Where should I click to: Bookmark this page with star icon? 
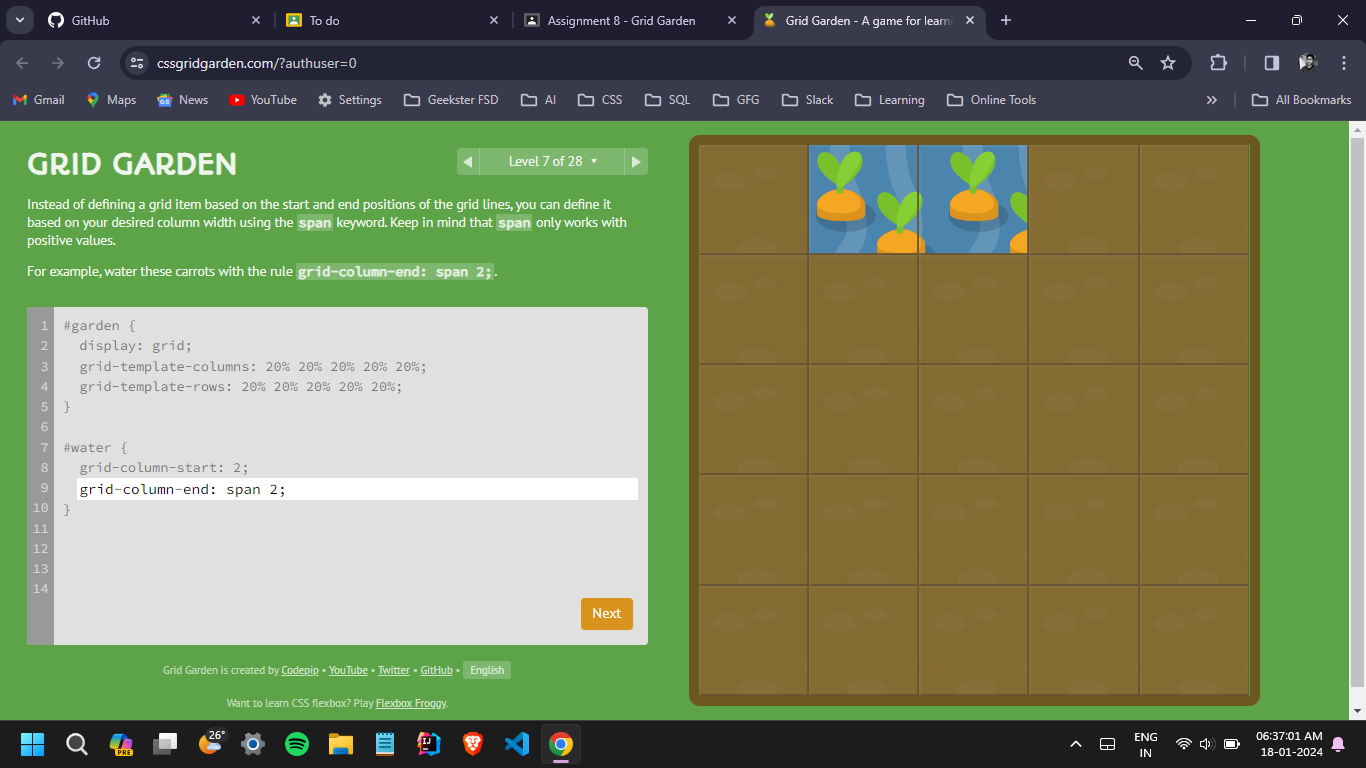click(x=1168, y=63)
